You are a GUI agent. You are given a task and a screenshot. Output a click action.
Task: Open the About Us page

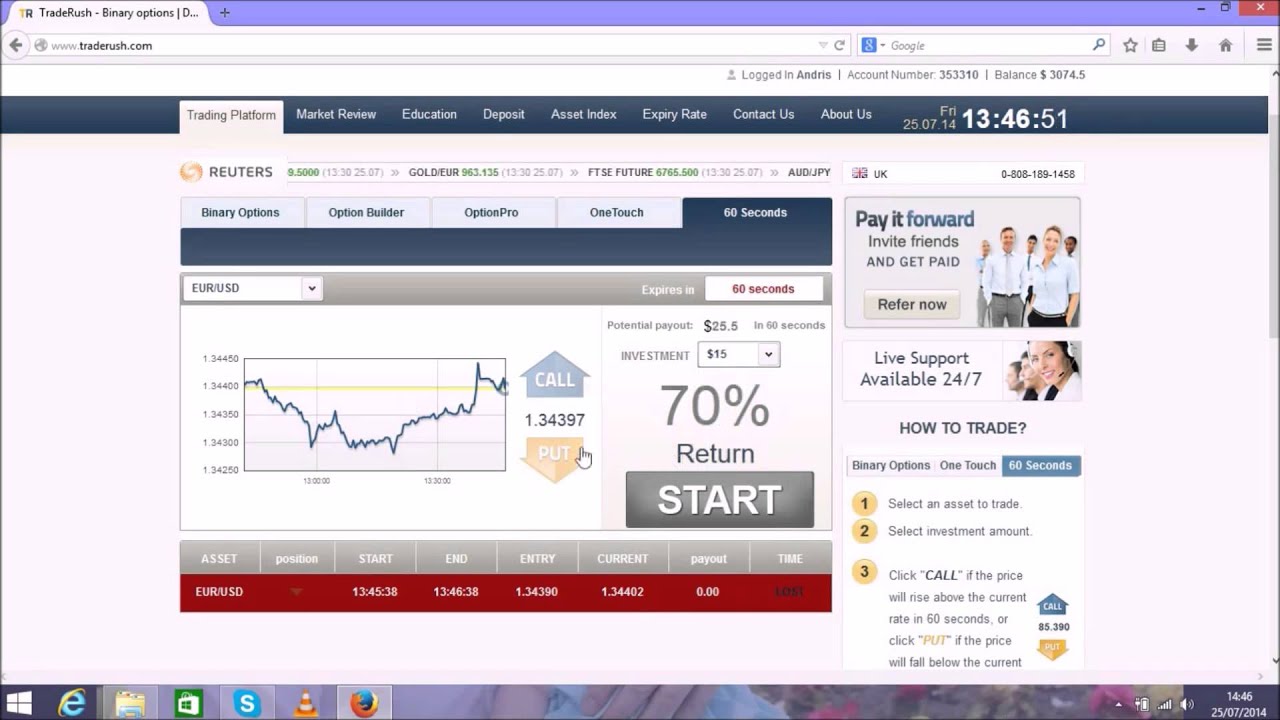pyautogui.click(x=846, y=114)
